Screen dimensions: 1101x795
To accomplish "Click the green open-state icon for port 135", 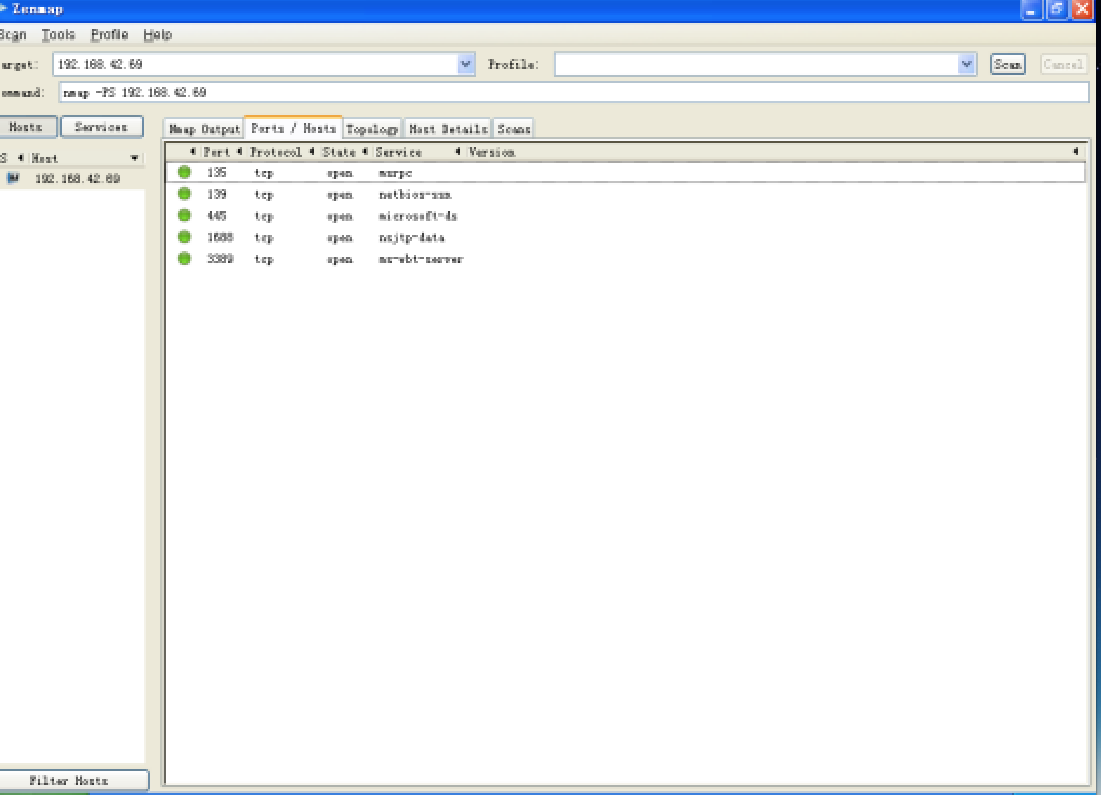I will (x=185, y=172).
